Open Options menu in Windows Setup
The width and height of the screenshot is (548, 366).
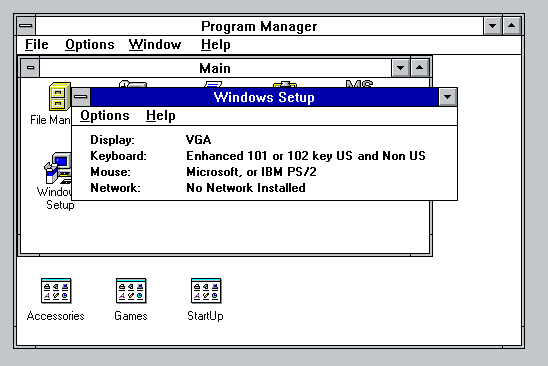(x=105, y=116)
